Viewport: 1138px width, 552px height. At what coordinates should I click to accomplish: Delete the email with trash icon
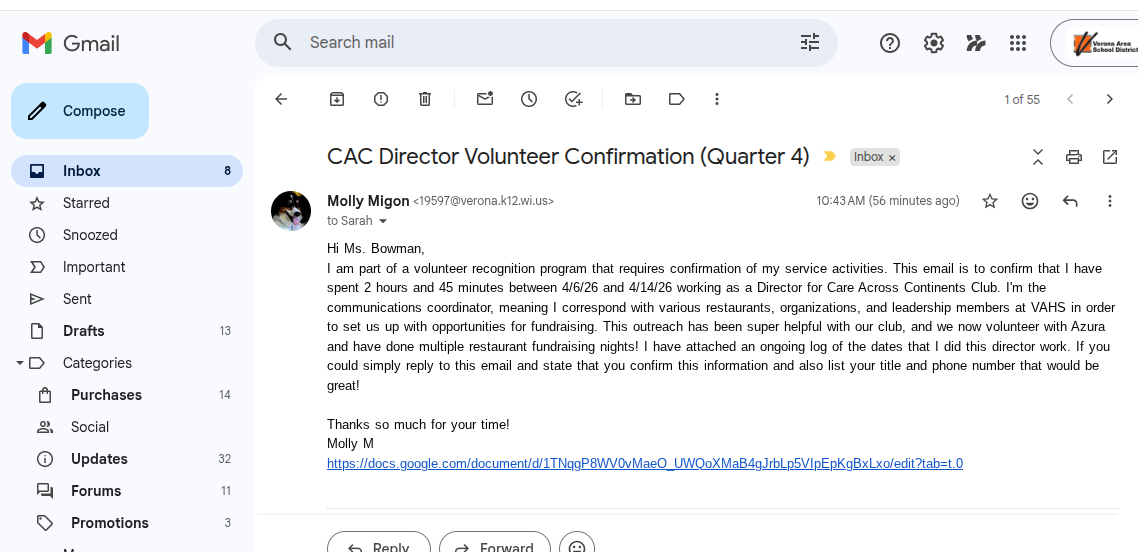(425, 99)
